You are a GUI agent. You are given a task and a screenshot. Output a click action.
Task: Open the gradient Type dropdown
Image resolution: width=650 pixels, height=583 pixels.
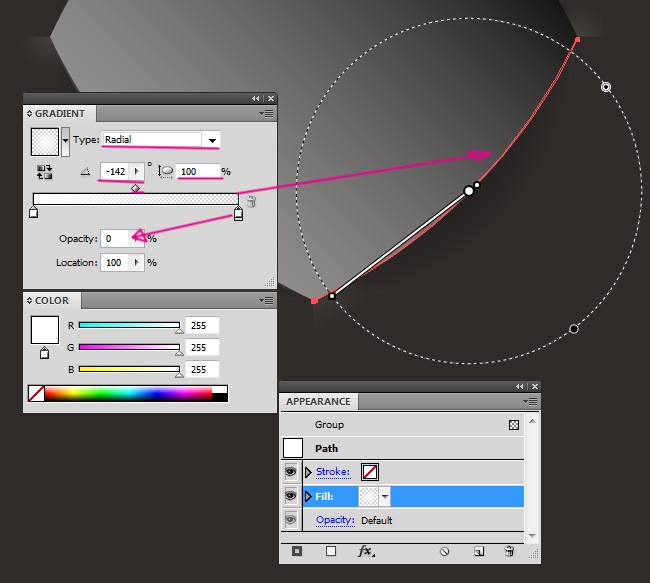click(x=212, y=140)
